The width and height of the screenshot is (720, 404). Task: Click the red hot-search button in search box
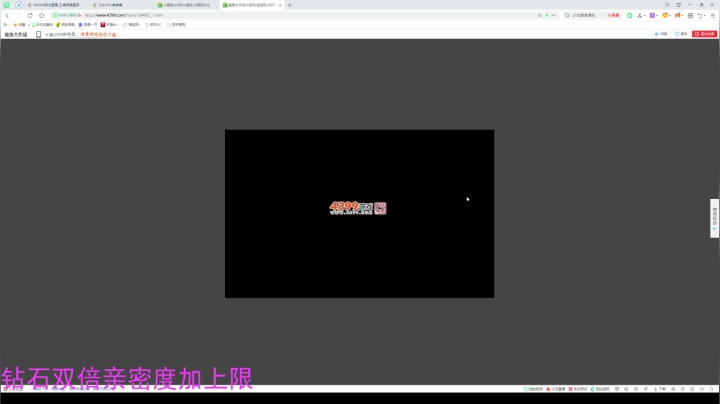tap(613, 15)
